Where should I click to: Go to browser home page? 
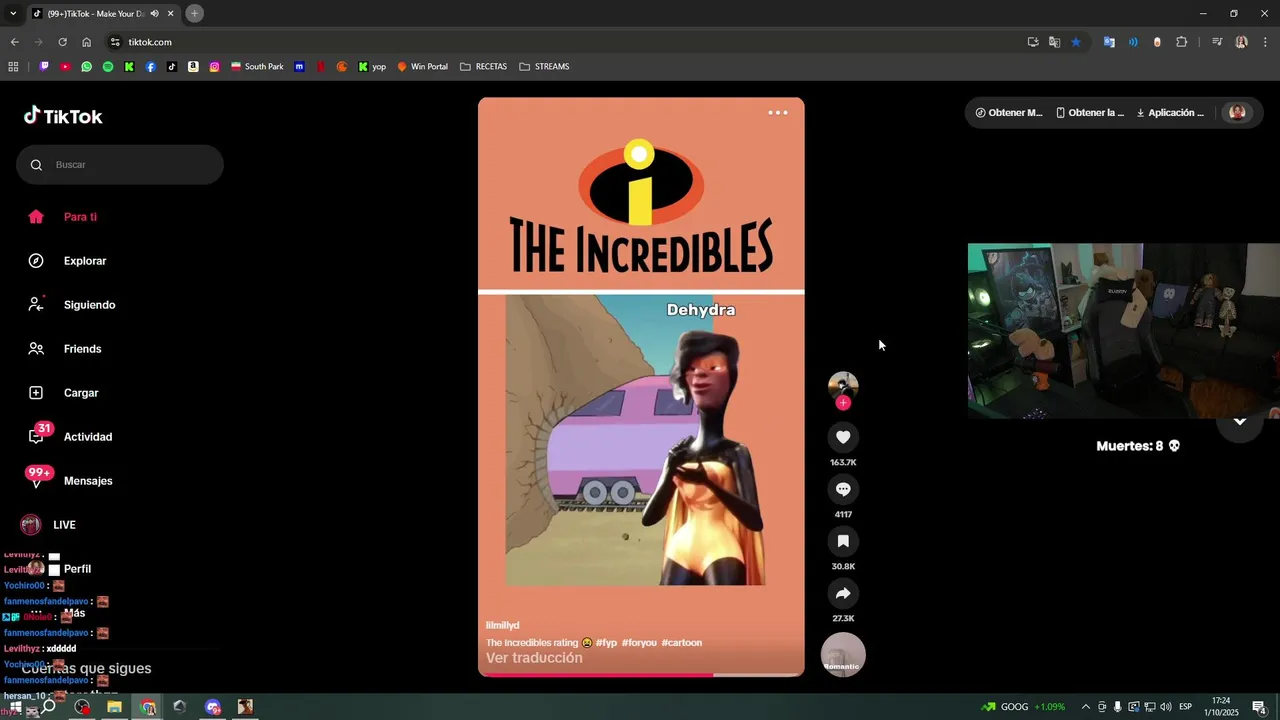pos(87,42)
